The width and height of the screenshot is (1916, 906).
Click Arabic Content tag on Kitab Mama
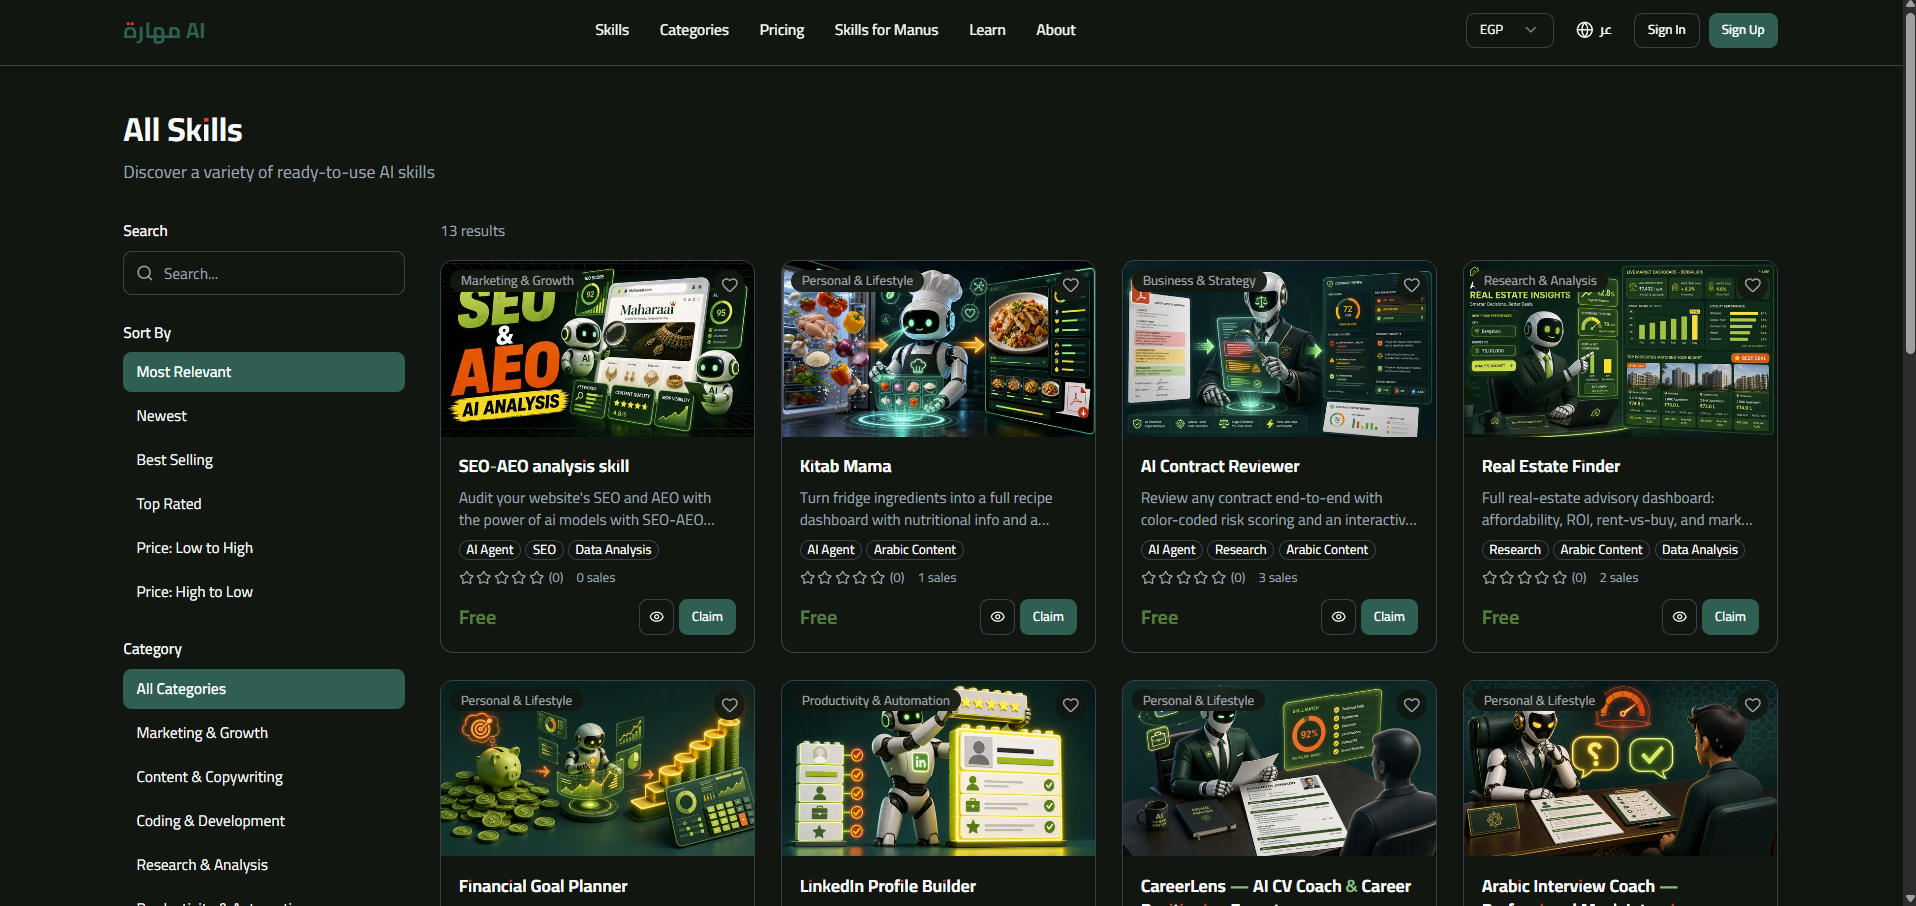click(x=915, y=550)
